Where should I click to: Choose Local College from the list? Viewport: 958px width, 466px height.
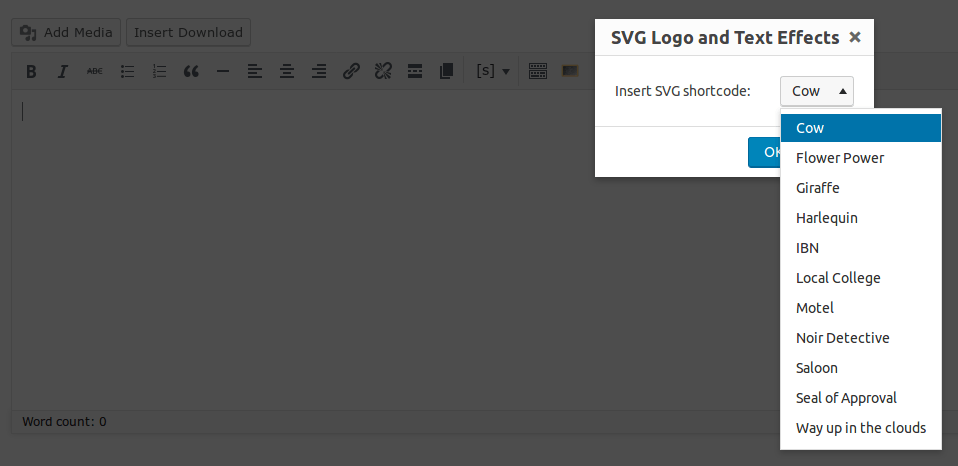(x=861, y=277)
